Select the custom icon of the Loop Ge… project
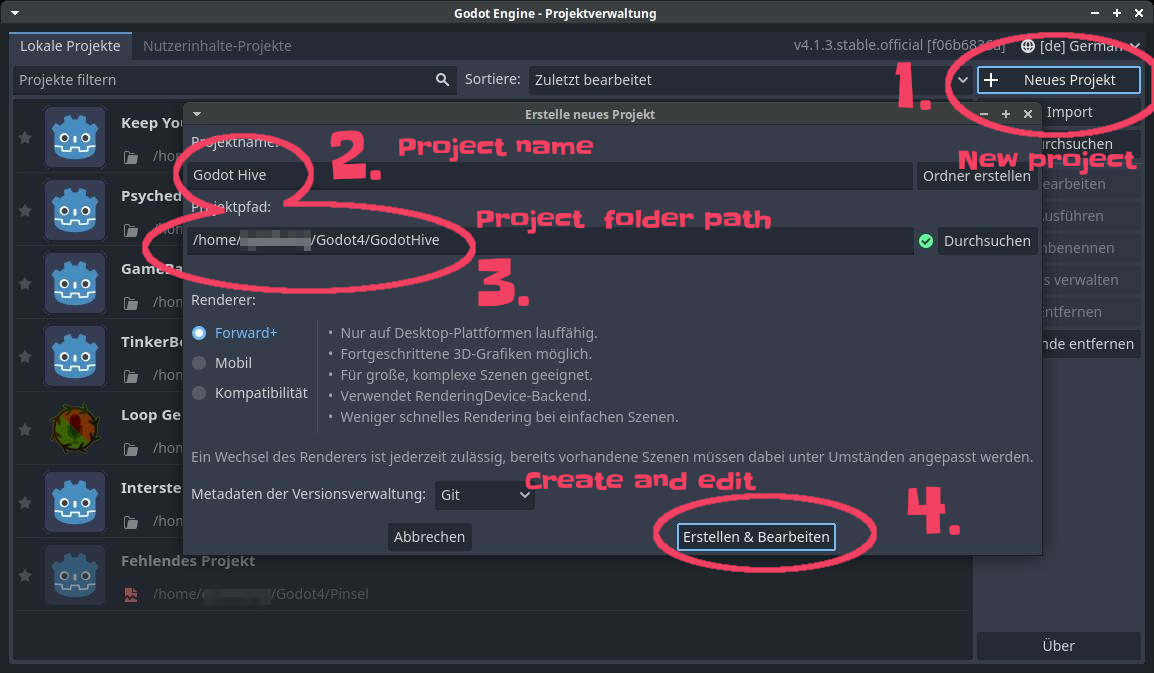1154x673 pixels. pos(75,429)
